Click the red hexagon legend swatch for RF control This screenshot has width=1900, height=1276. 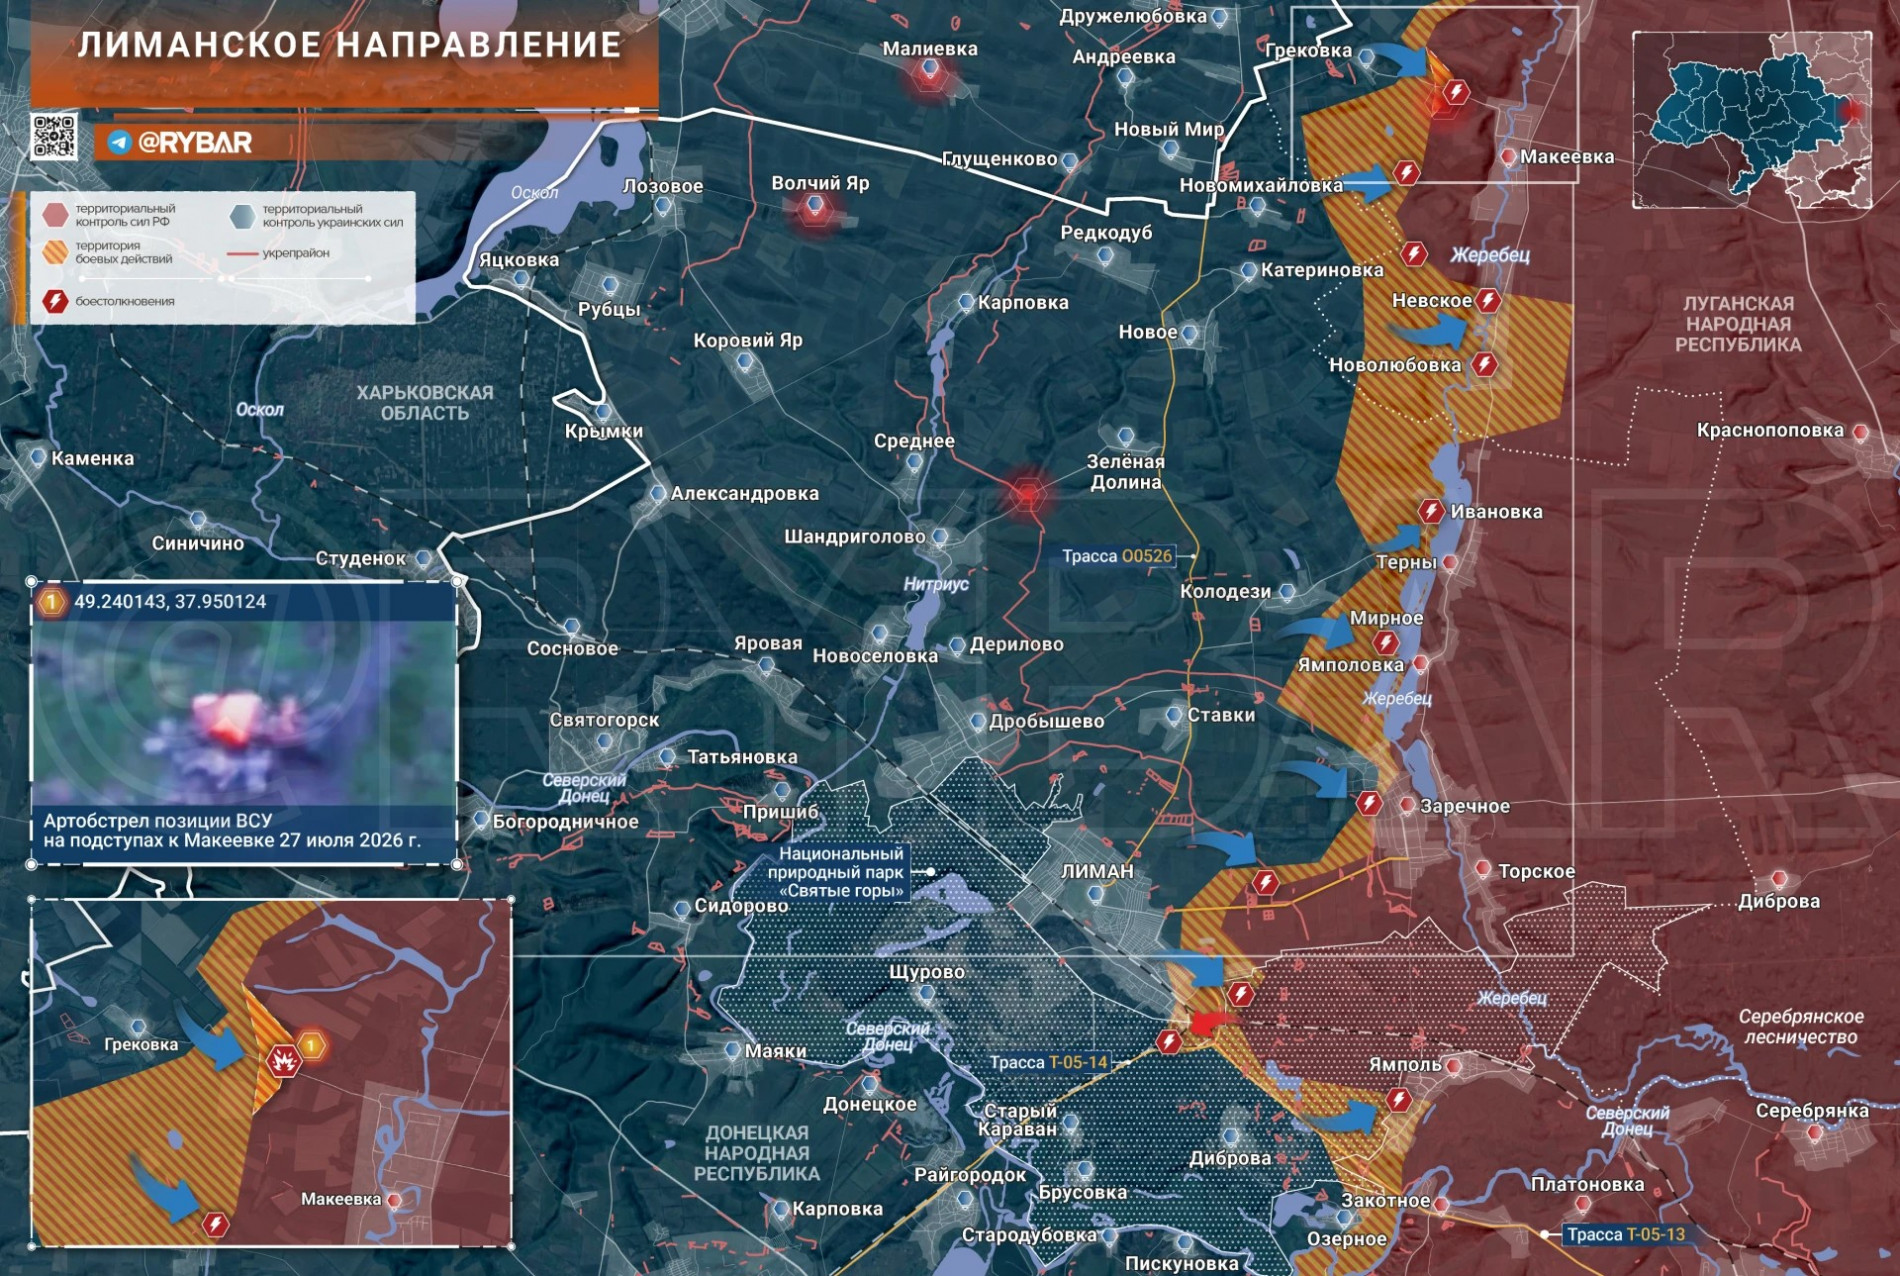(55, 214)
